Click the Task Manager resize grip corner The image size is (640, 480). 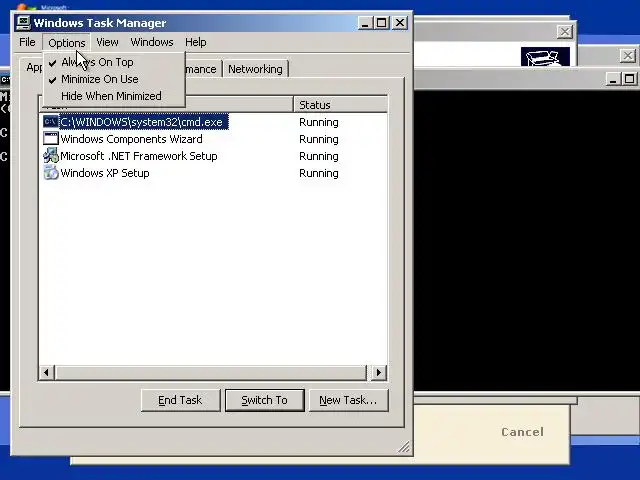(404, 447)
